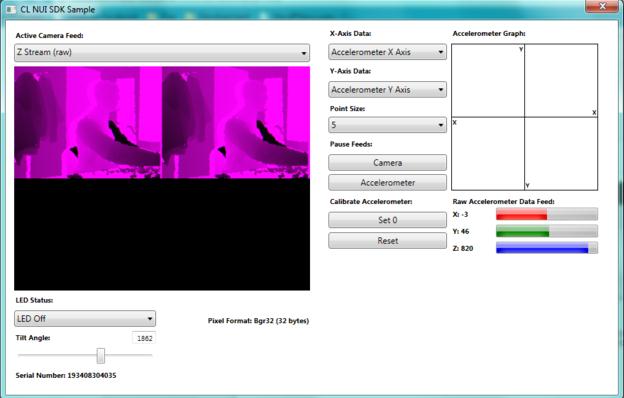624x398 pixels.
Task: Close the CL NUI SDK Sample window
Action: pyautogui.click(x=602, y=6)
